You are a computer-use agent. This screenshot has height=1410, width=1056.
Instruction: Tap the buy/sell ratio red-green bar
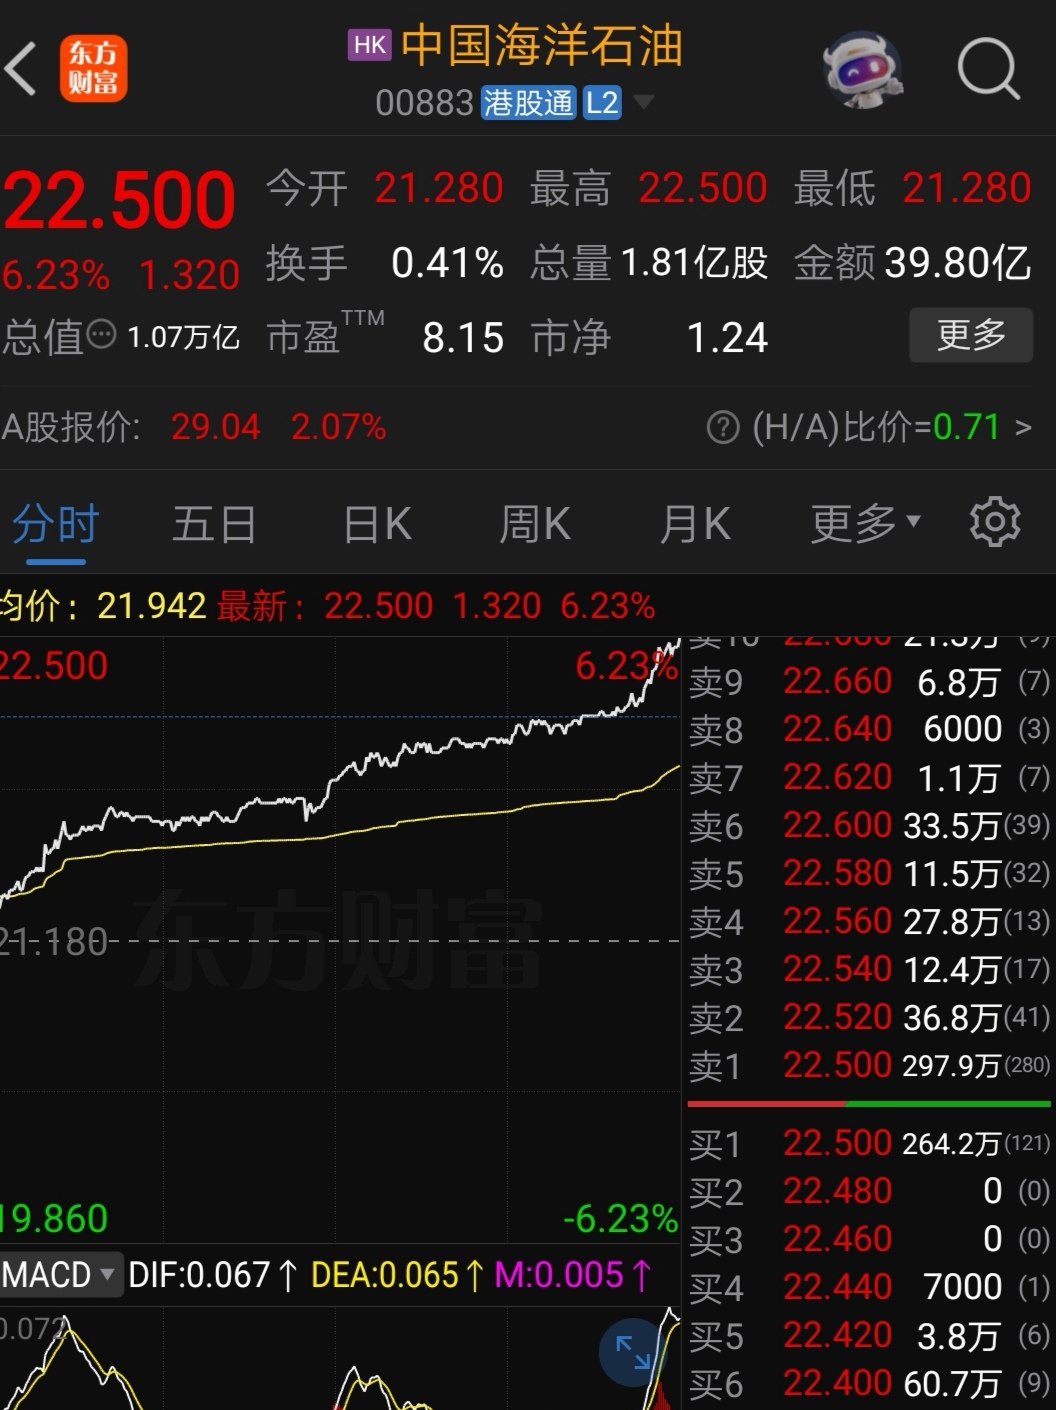[869, 1104]
